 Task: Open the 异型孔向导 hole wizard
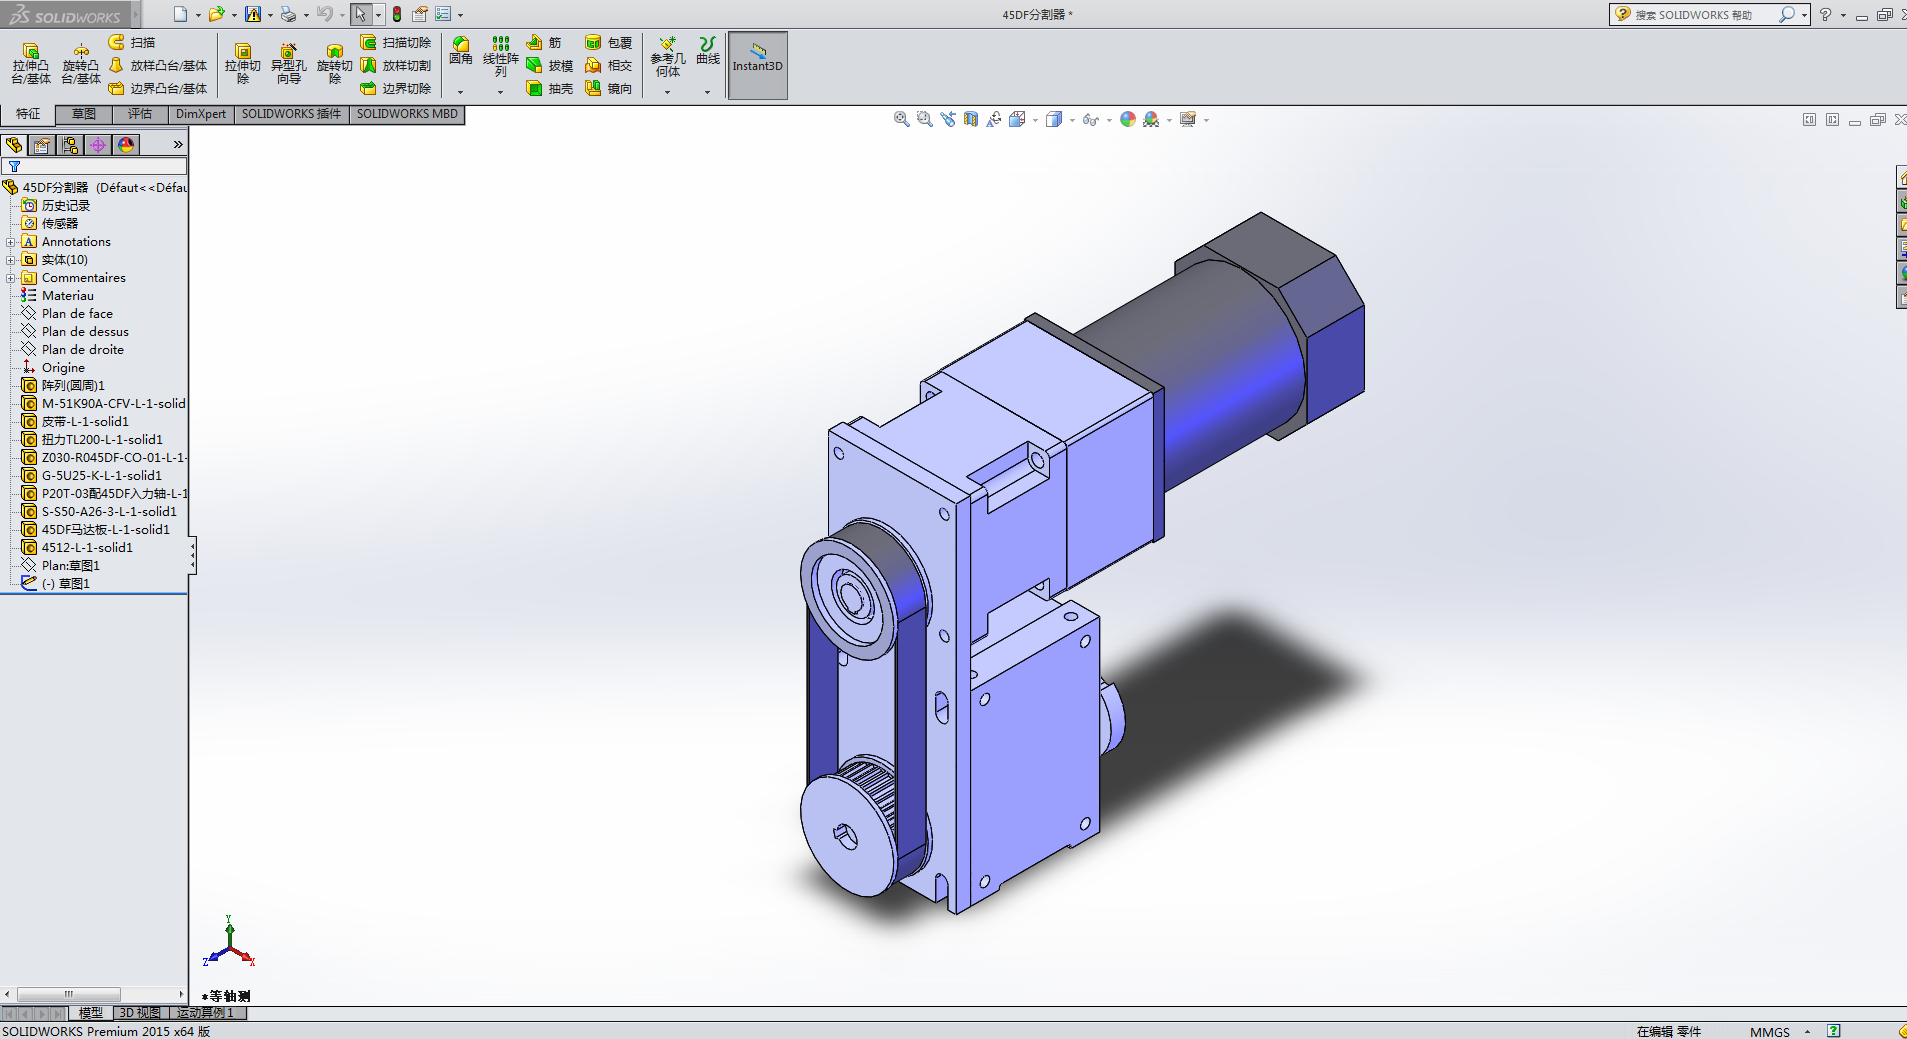tap(288, 64)
